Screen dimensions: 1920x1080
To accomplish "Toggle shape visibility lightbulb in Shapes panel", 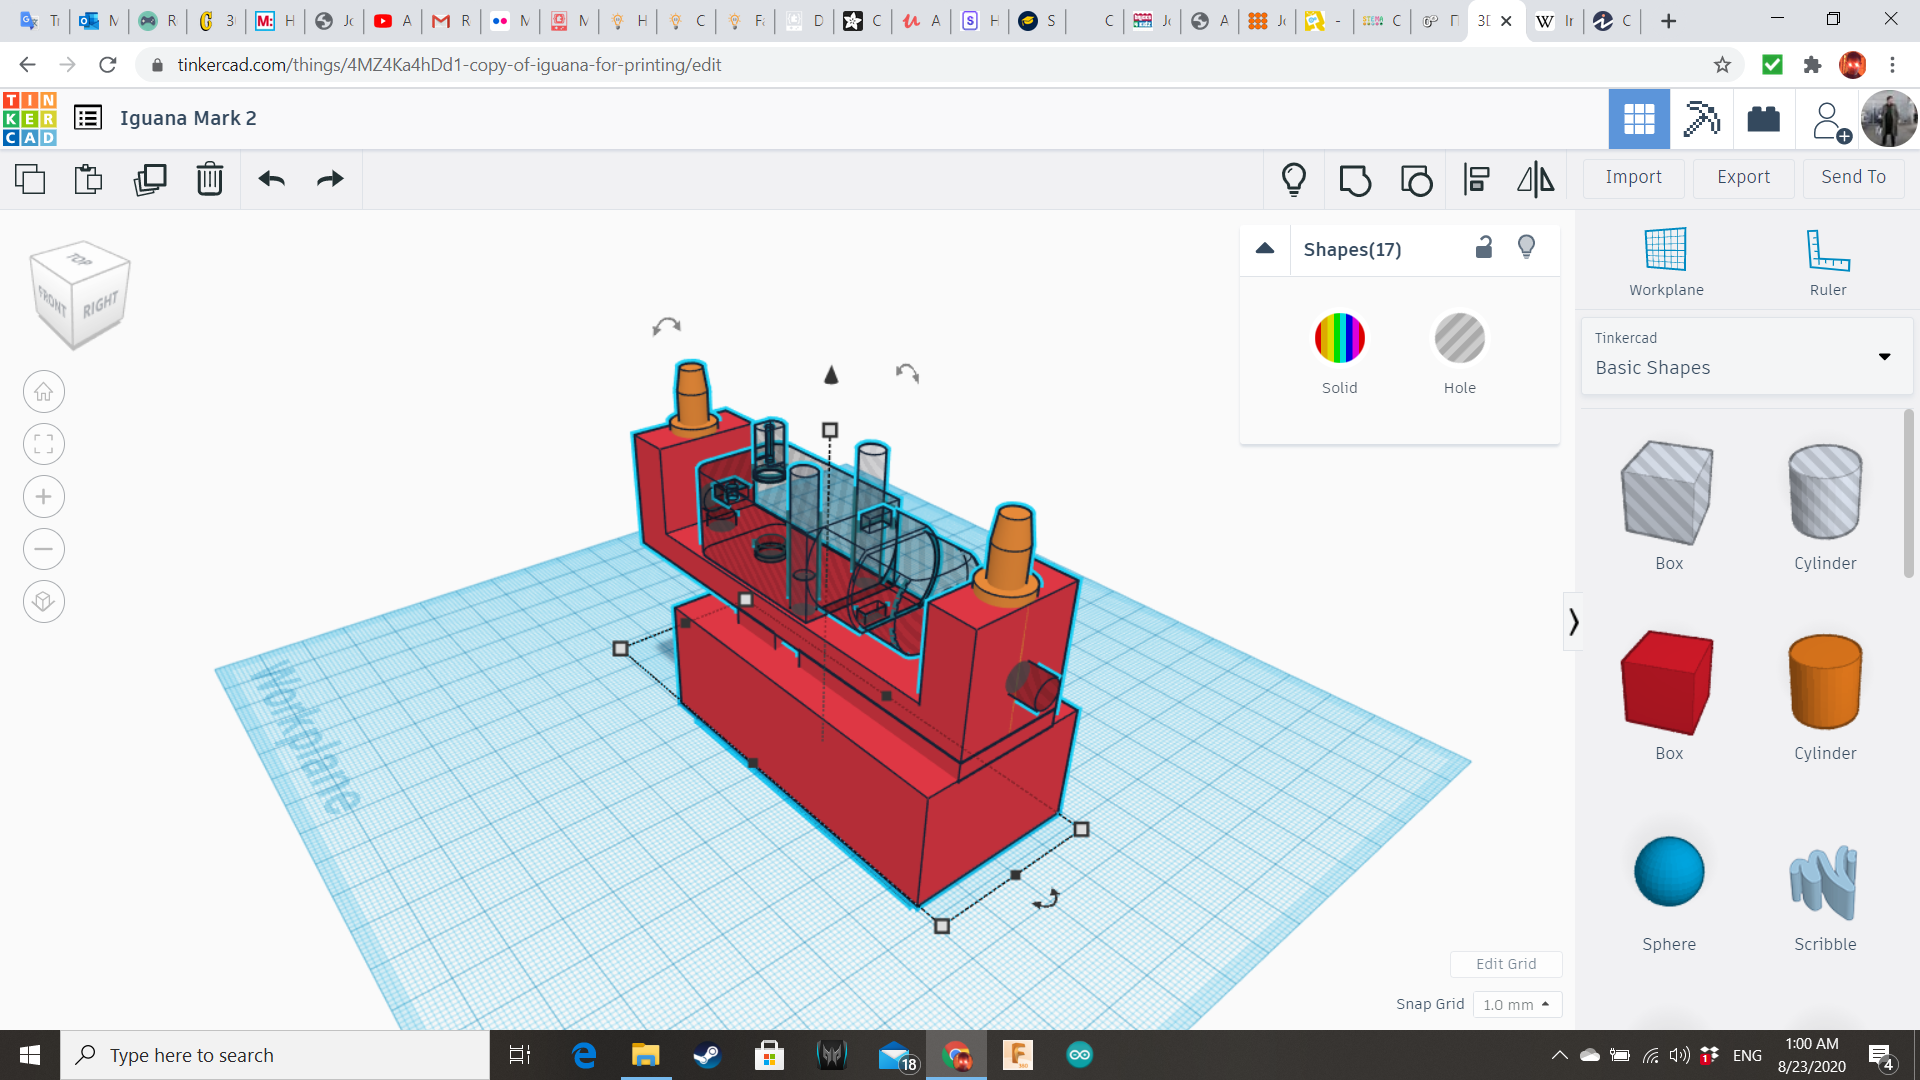I will (x=1526, y=248).
